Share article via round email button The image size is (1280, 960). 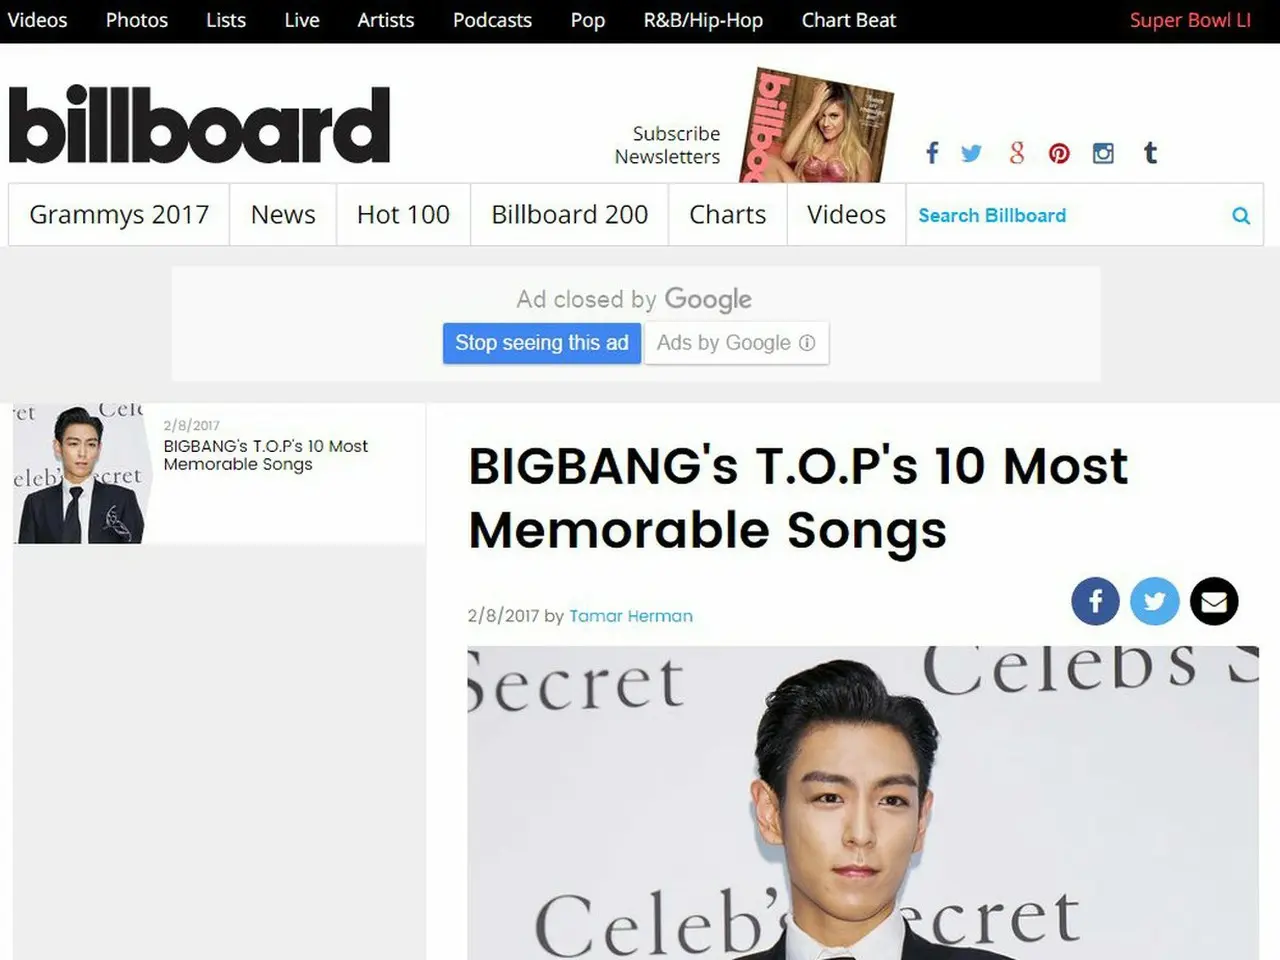point(1214,601)
